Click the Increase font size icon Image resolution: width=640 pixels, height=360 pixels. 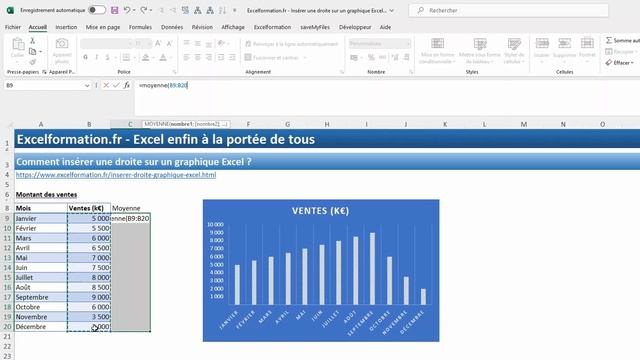[158, 43]
